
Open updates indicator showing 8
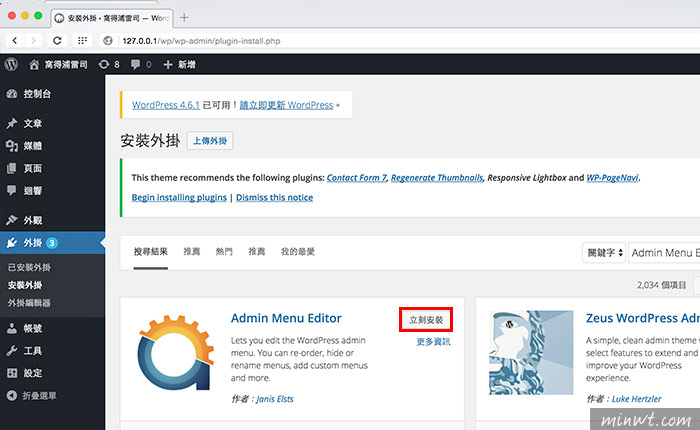(109, 65)
